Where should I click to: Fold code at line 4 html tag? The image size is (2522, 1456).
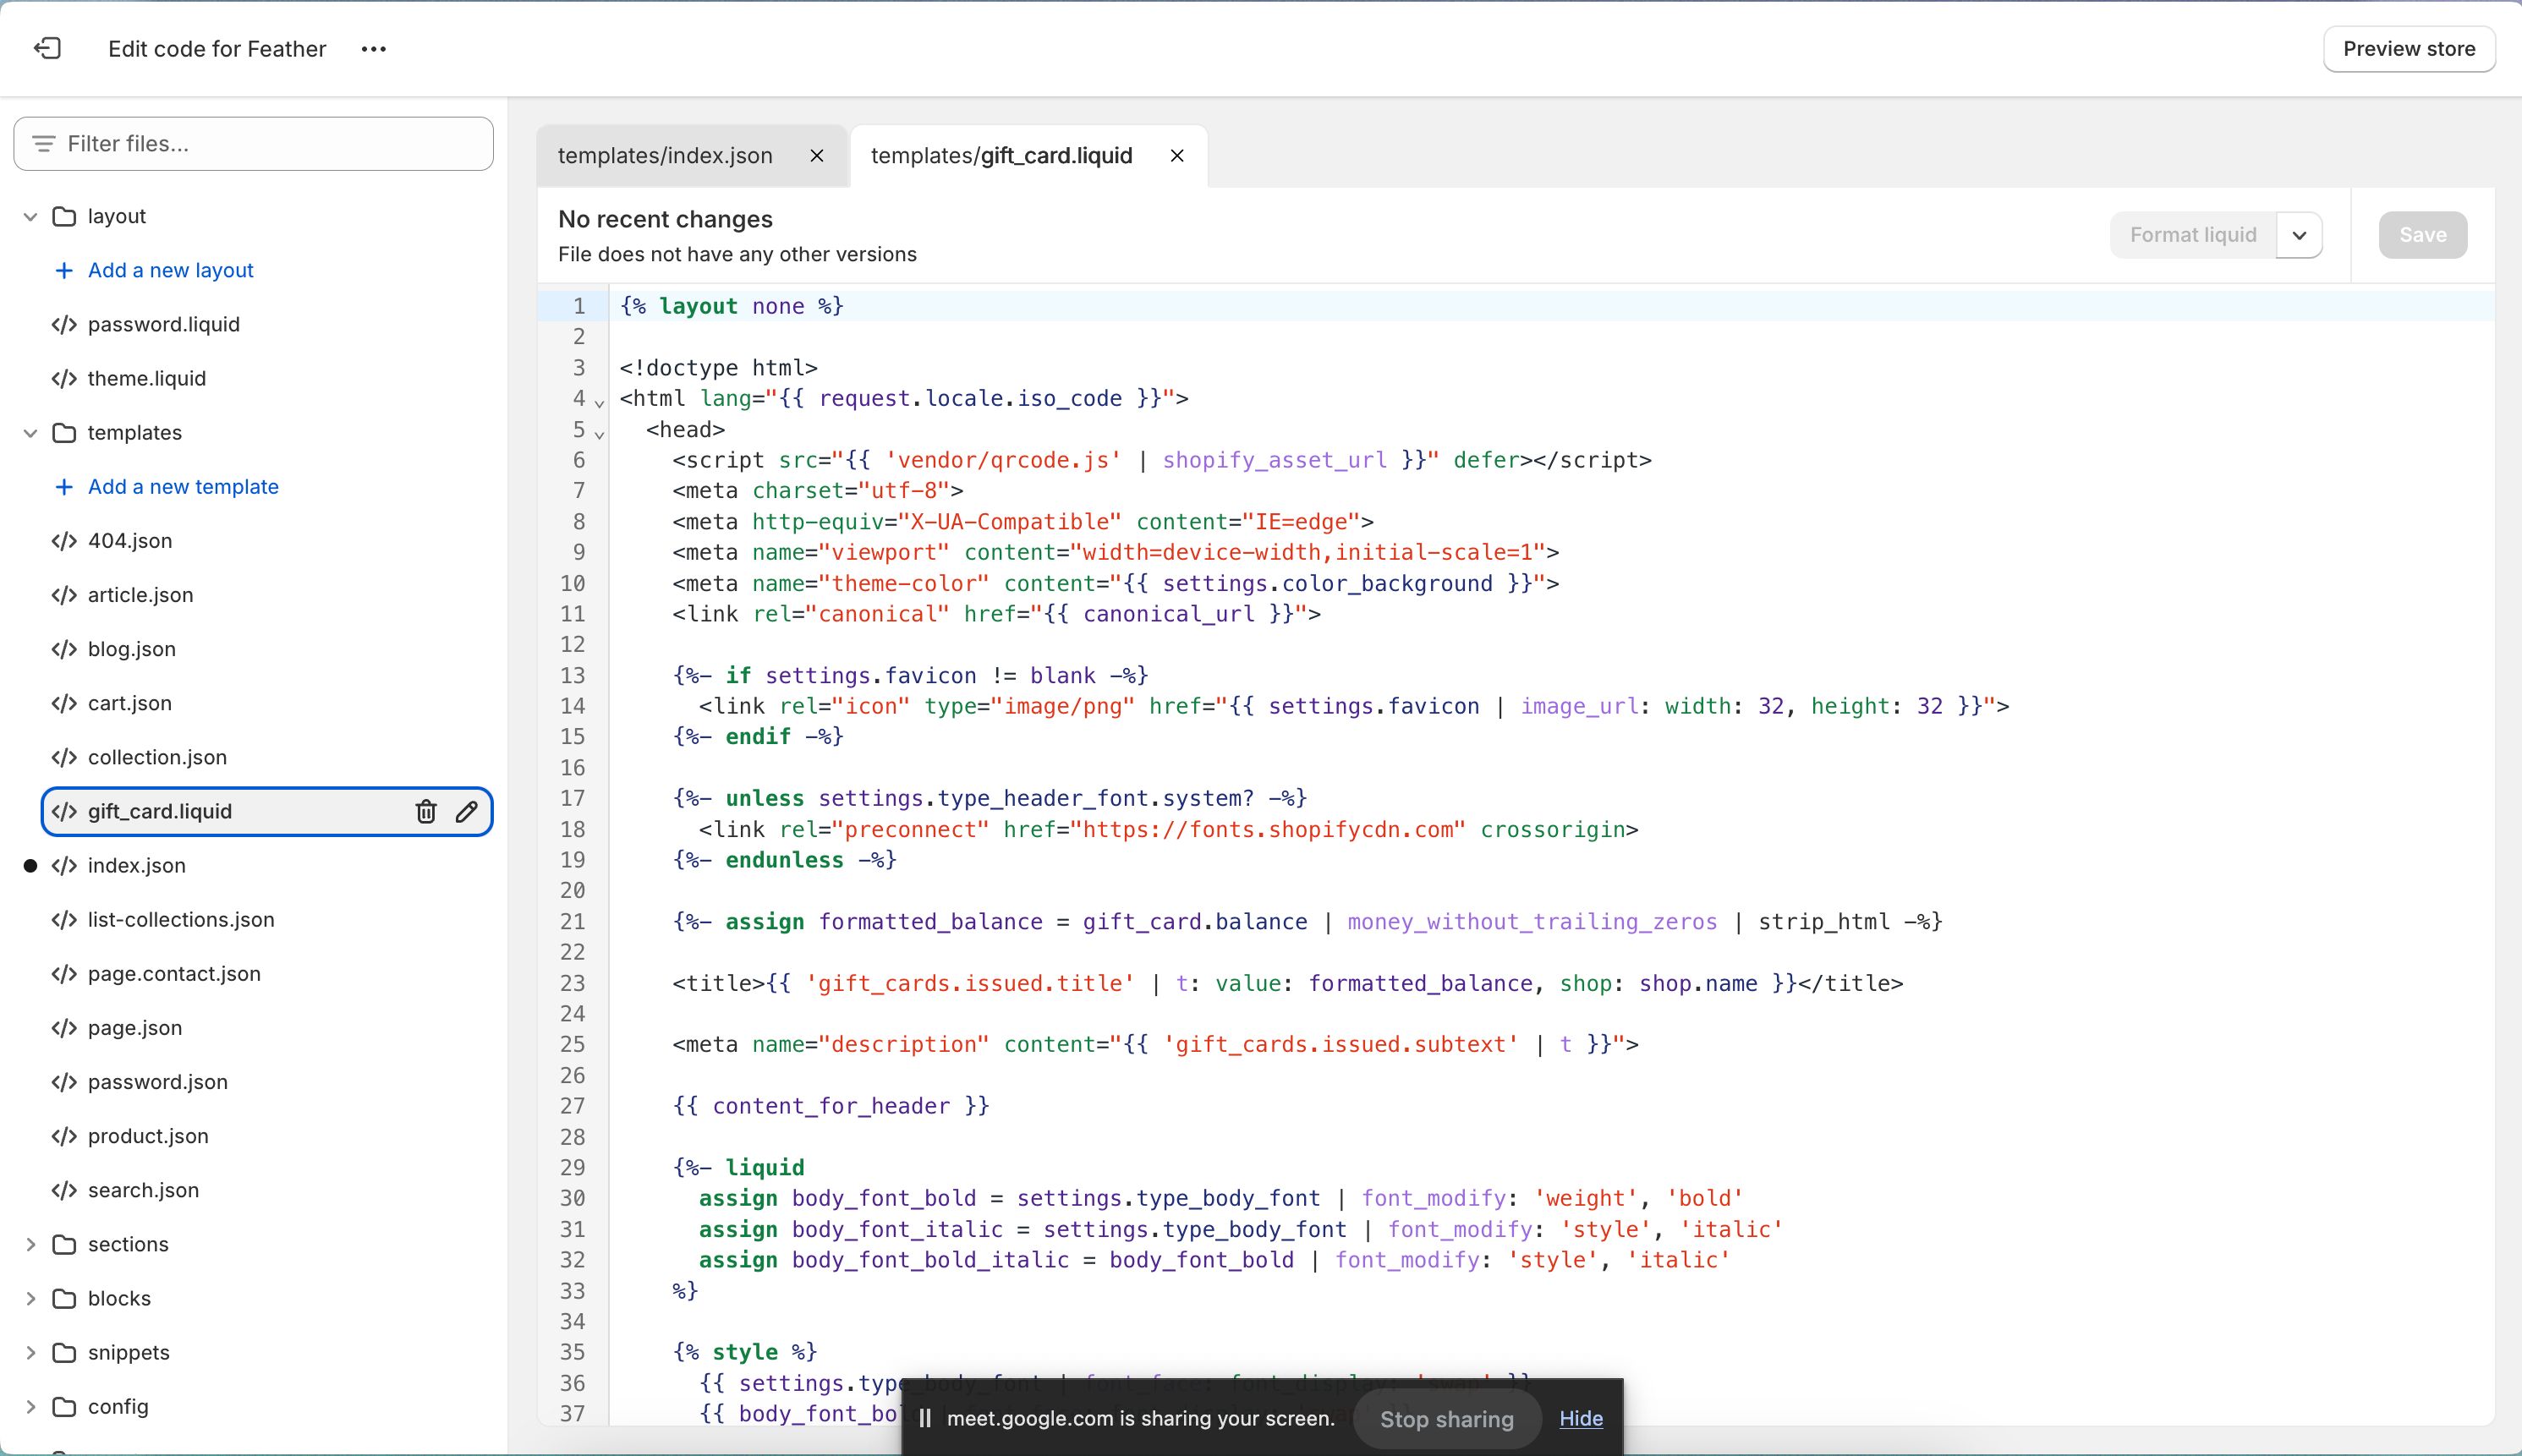click(599, 403)
